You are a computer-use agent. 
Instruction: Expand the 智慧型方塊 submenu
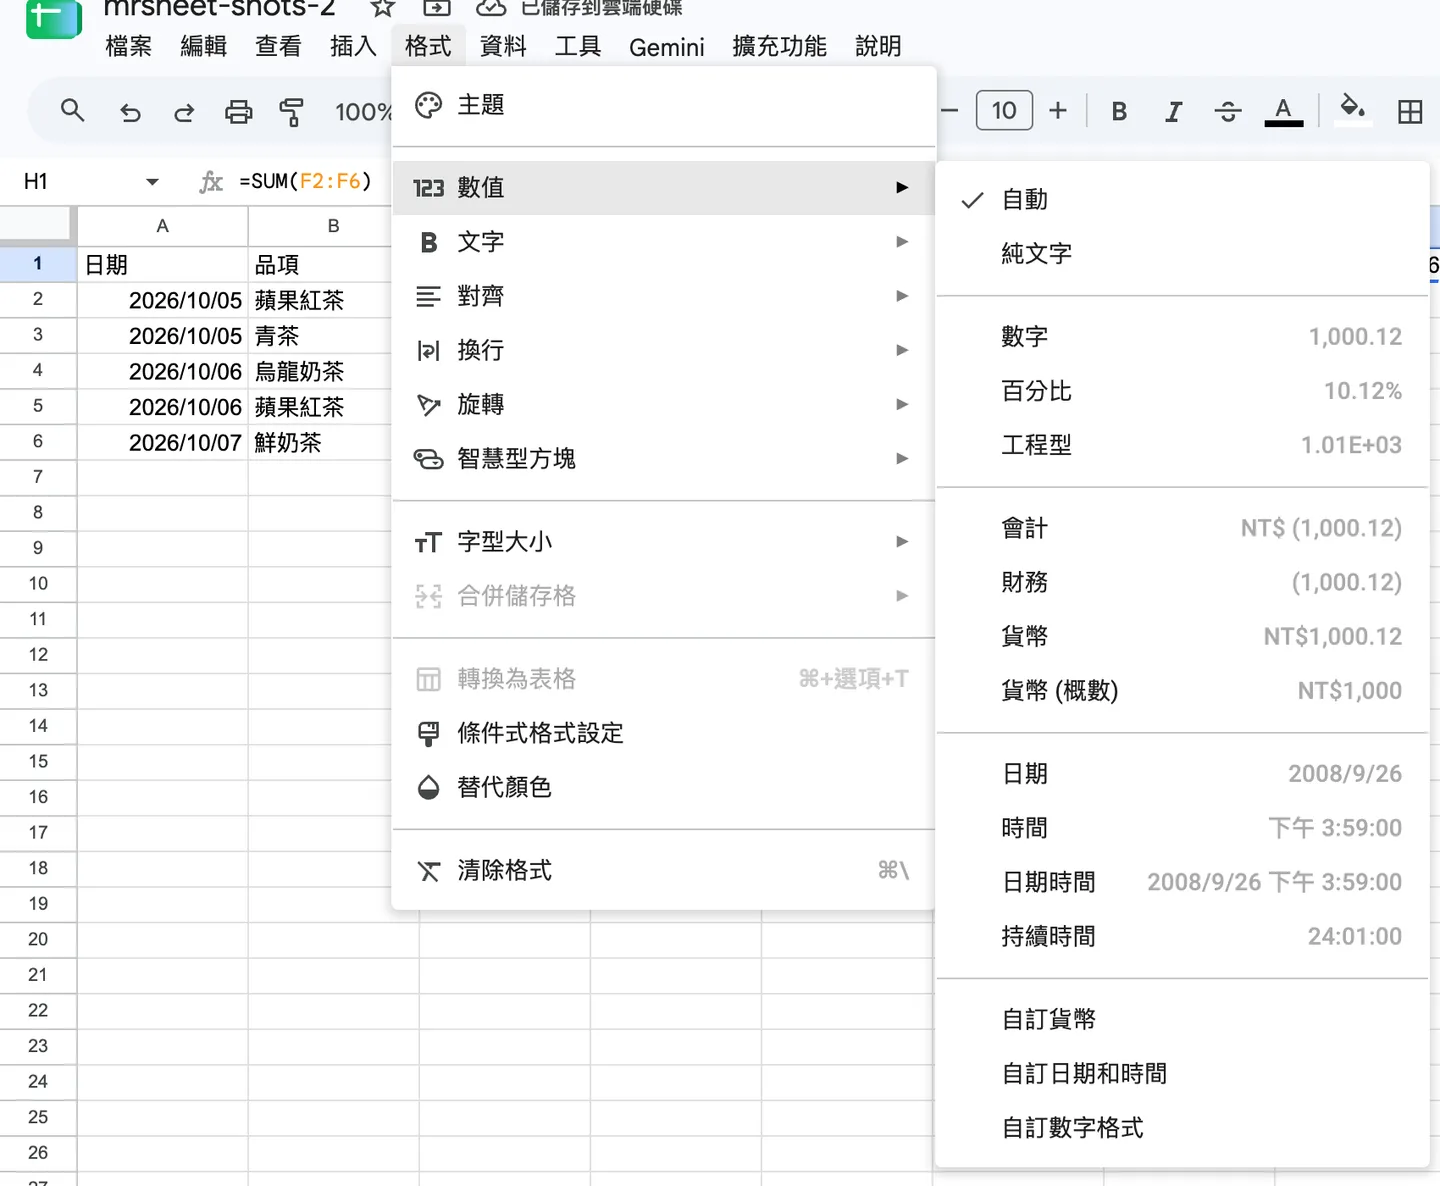click(664, 458)
